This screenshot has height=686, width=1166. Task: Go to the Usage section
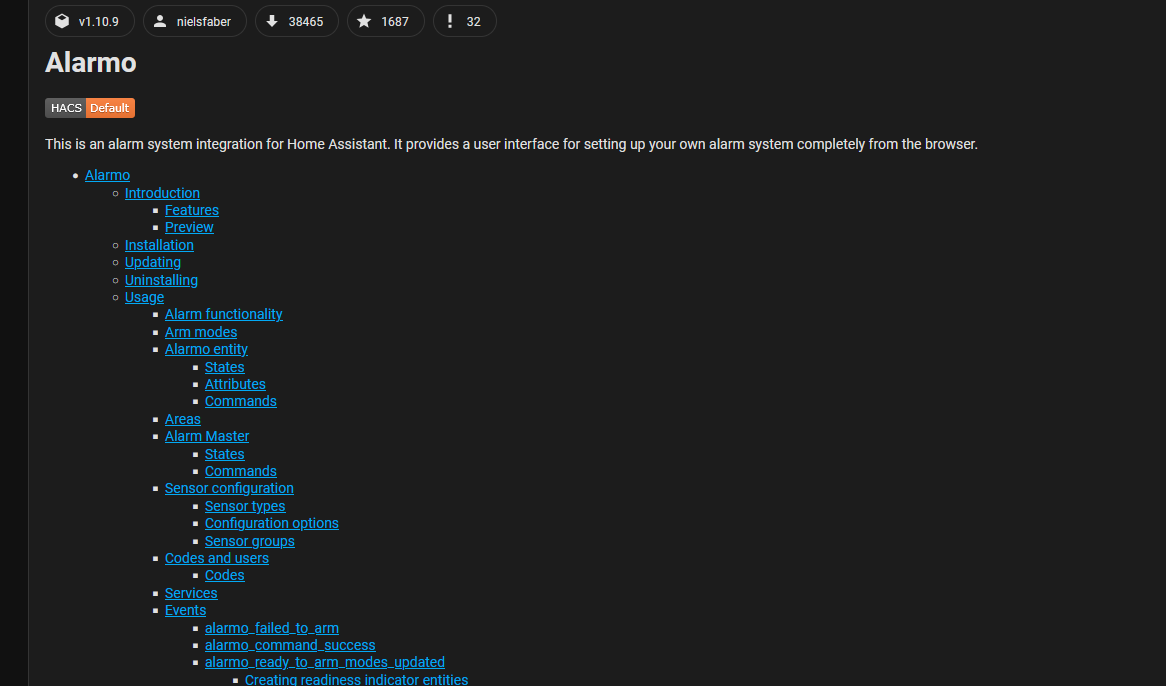[x=144, y=297]
